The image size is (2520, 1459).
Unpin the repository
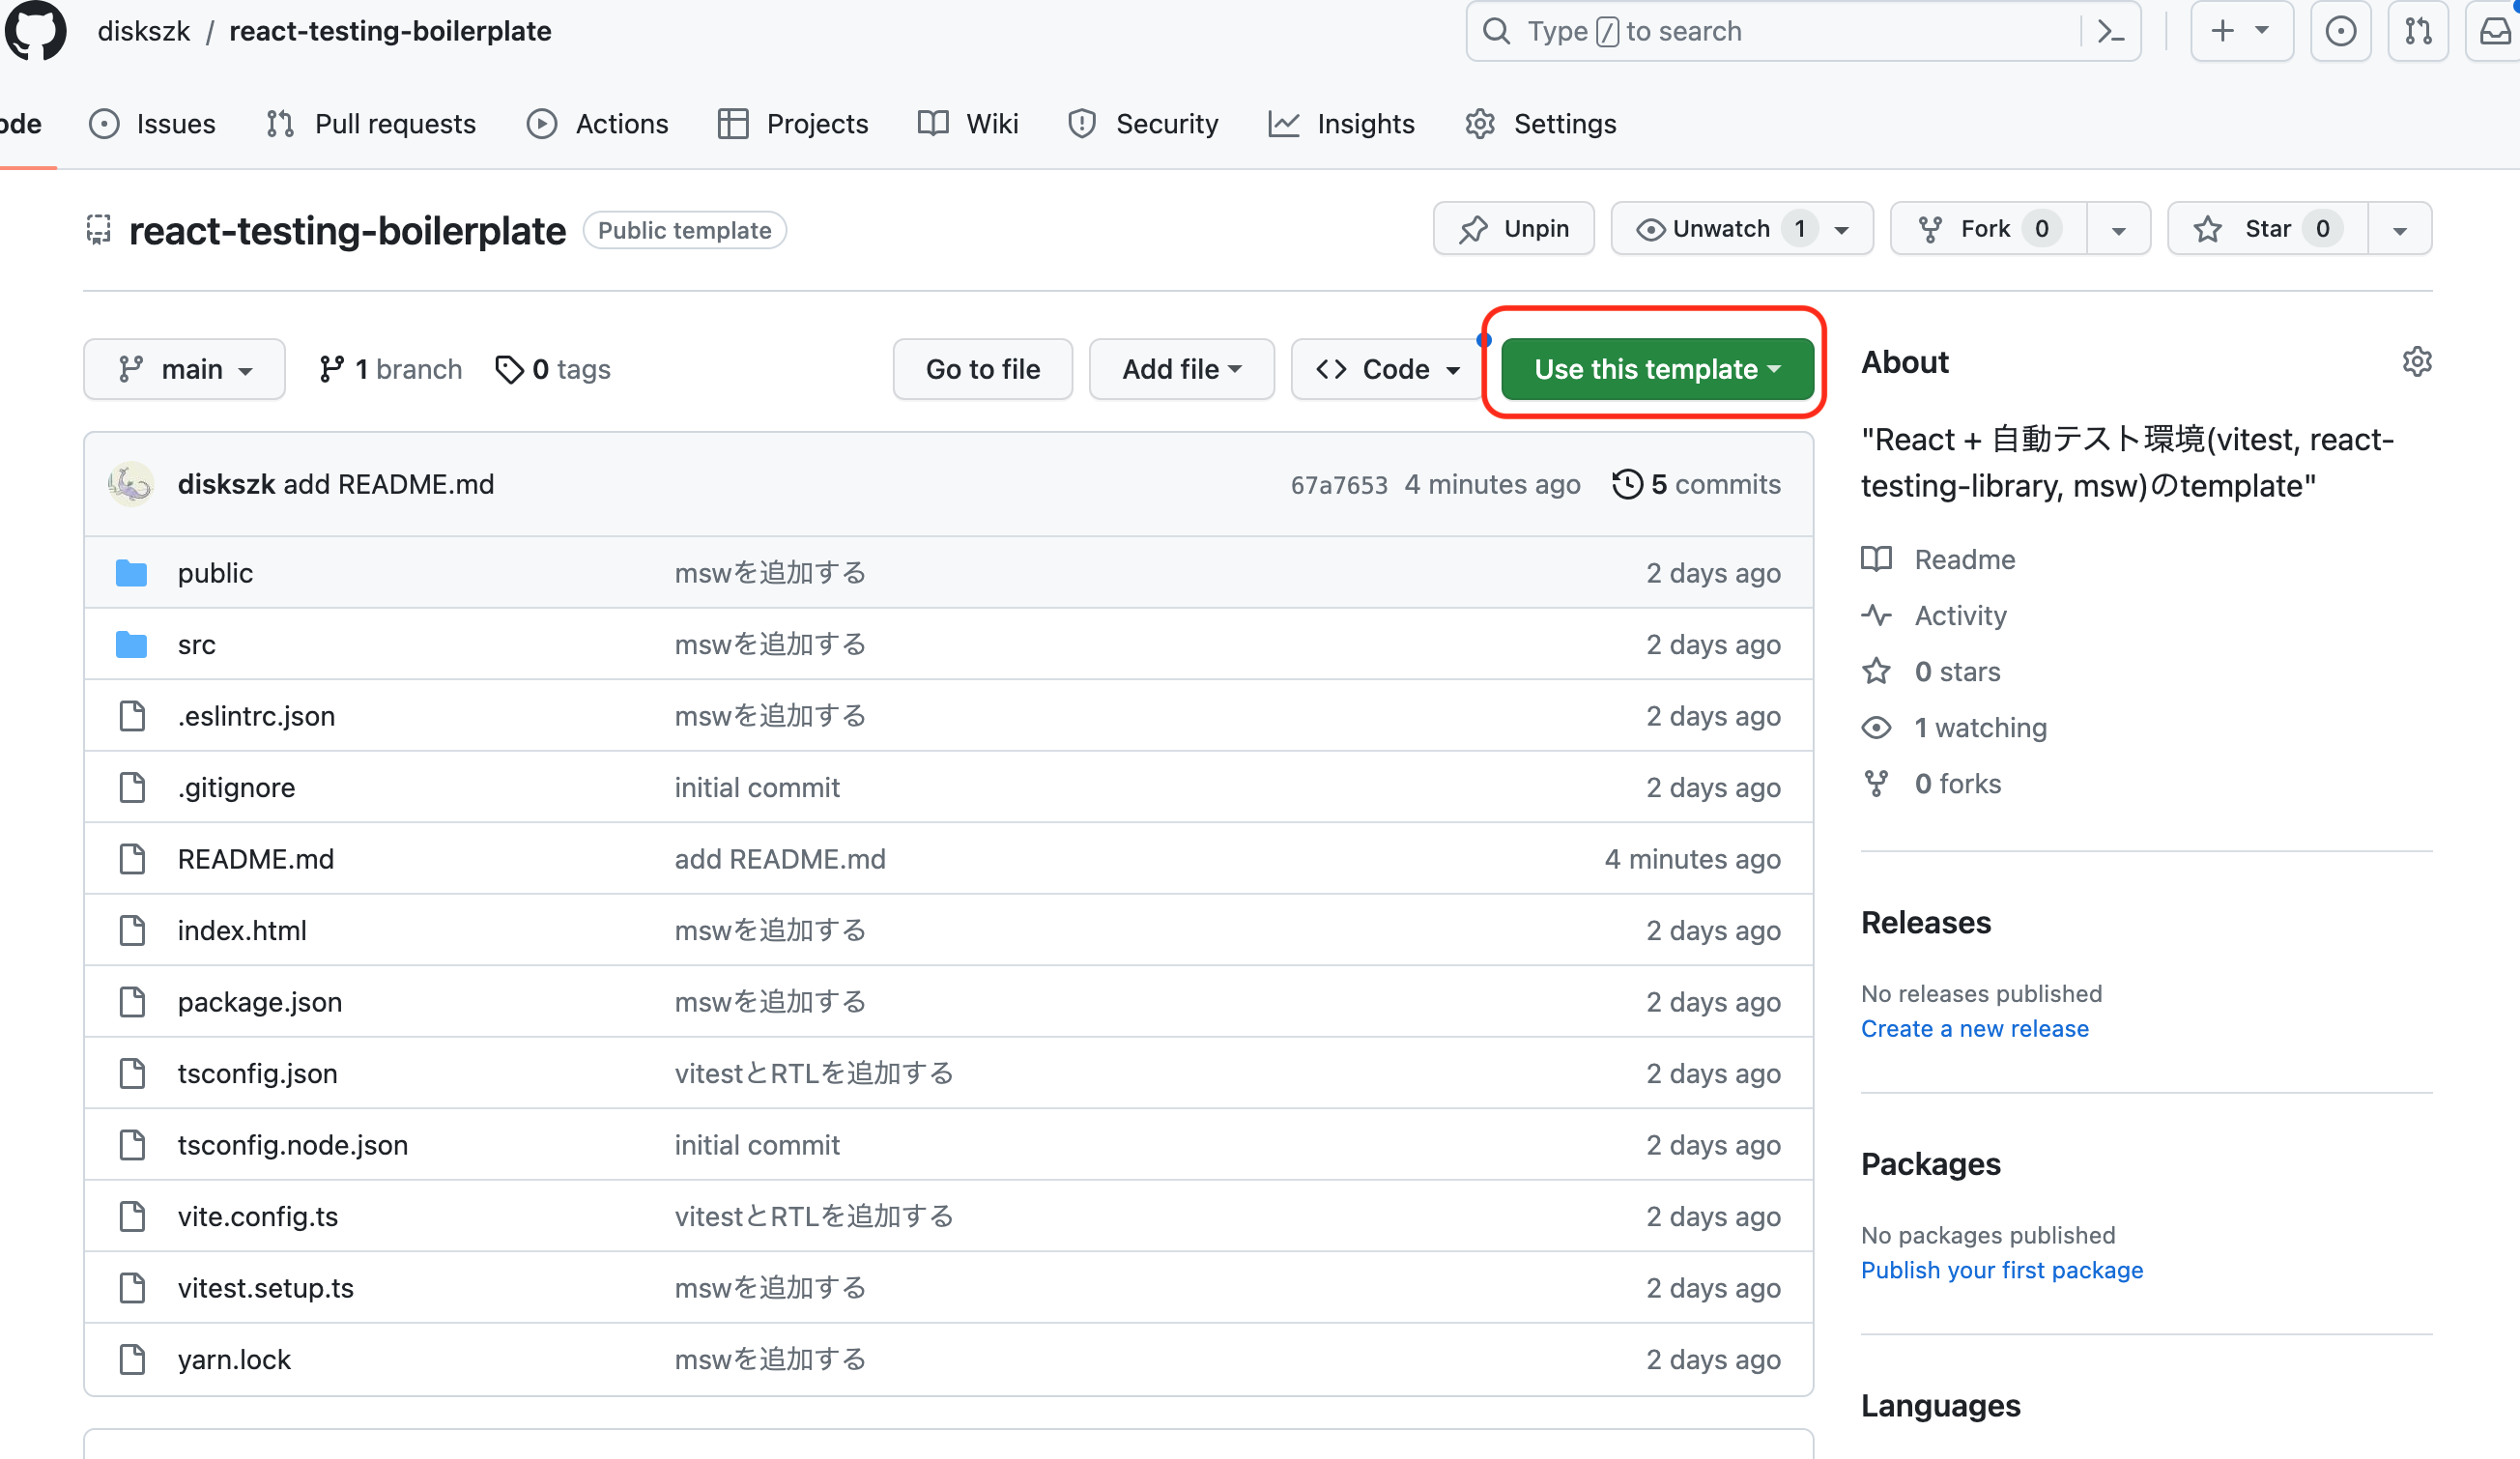tap(1513, 229)
